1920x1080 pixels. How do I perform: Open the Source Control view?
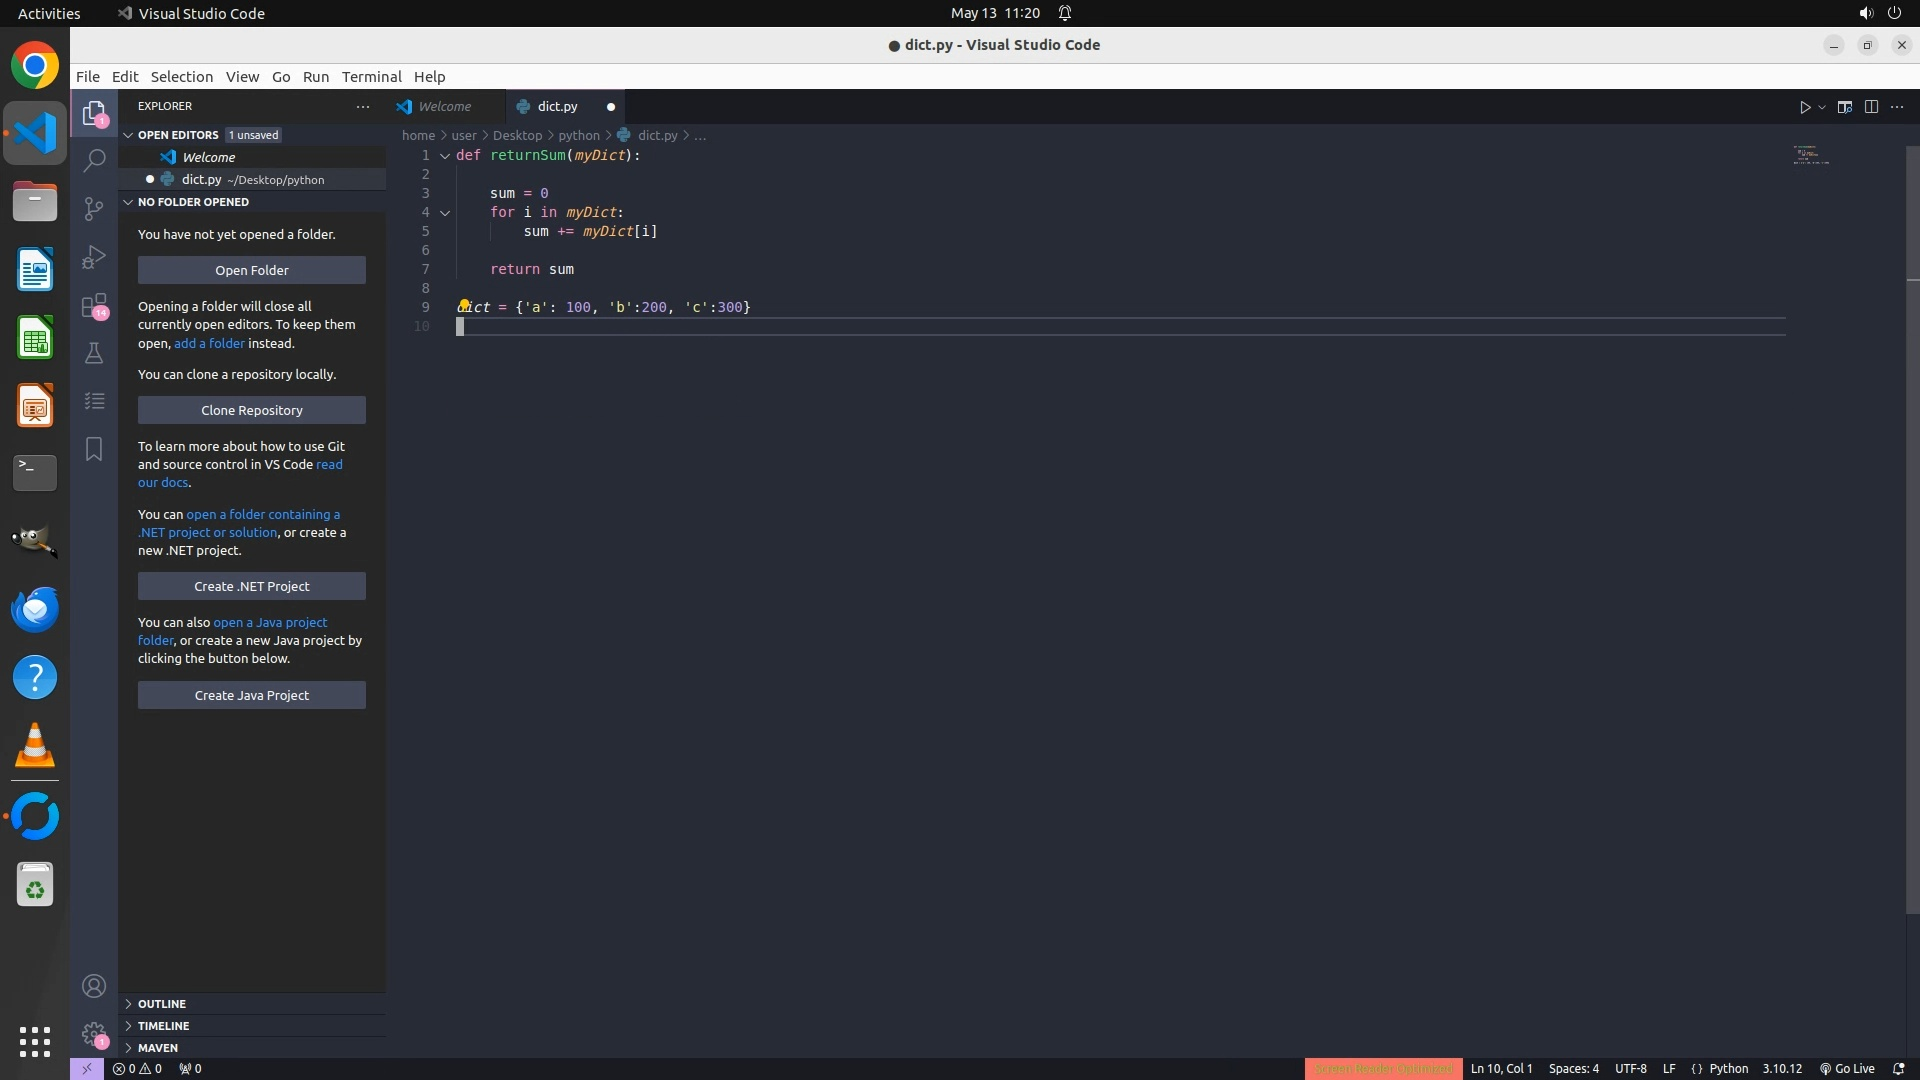pyautogui.click(x=94, y=208)
